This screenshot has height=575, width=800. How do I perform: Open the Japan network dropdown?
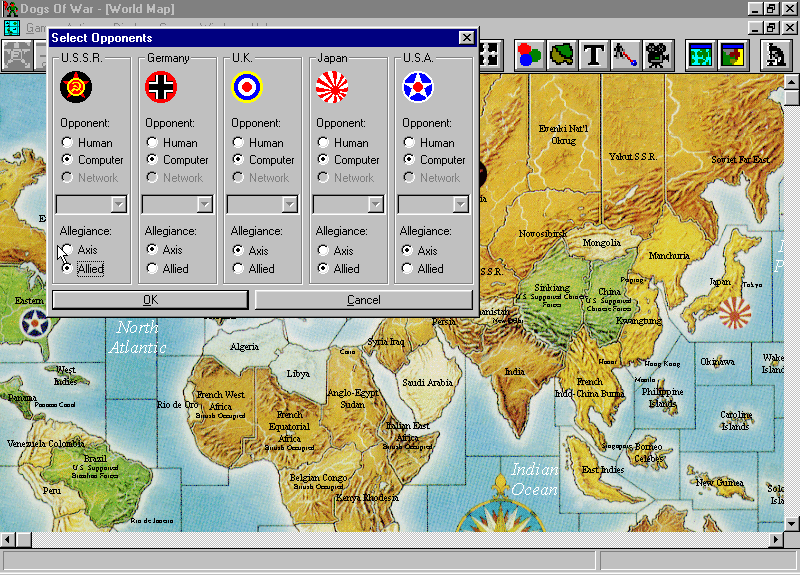pyautogui.click(x=376, y=205)
